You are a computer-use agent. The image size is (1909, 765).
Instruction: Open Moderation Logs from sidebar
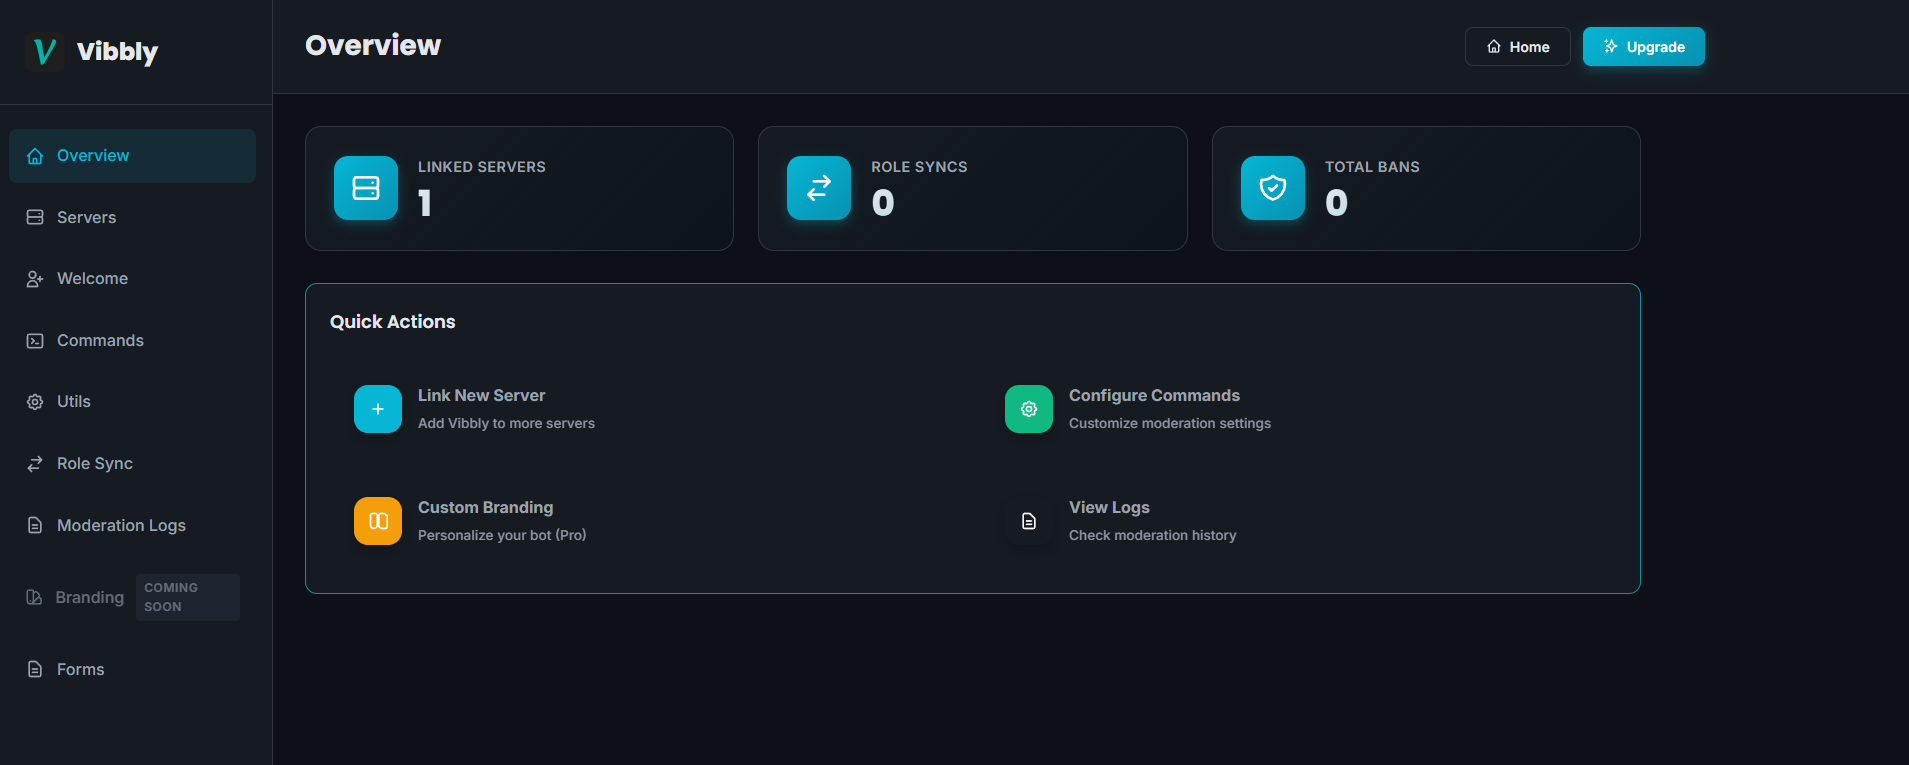coord(121,526)
